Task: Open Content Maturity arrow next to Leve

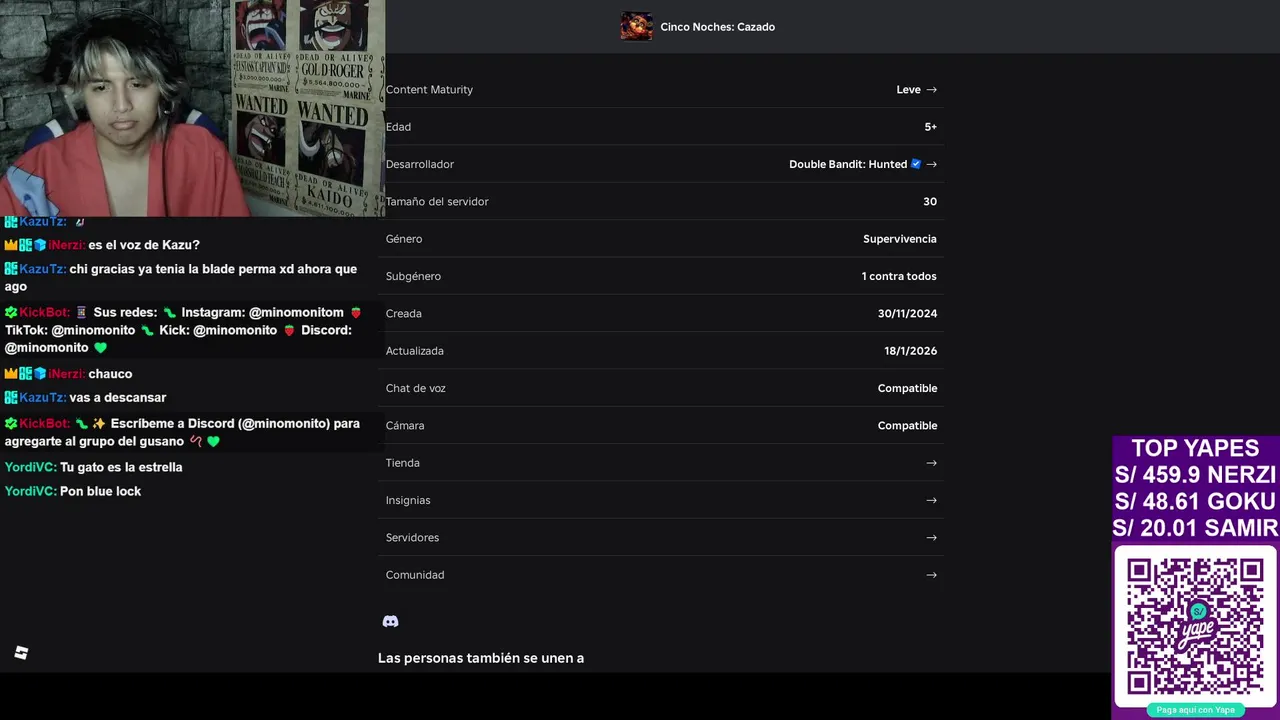Action: click(931, 90)
